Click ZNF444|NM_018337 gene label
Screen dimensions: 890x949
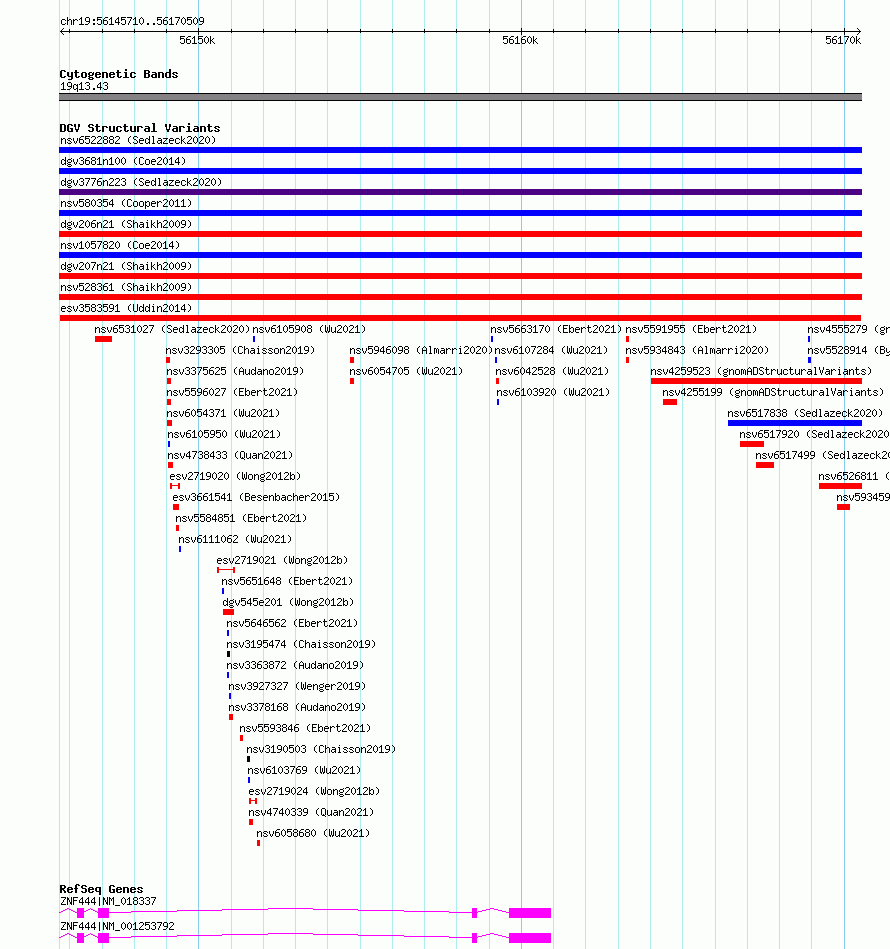coord(108,901)
